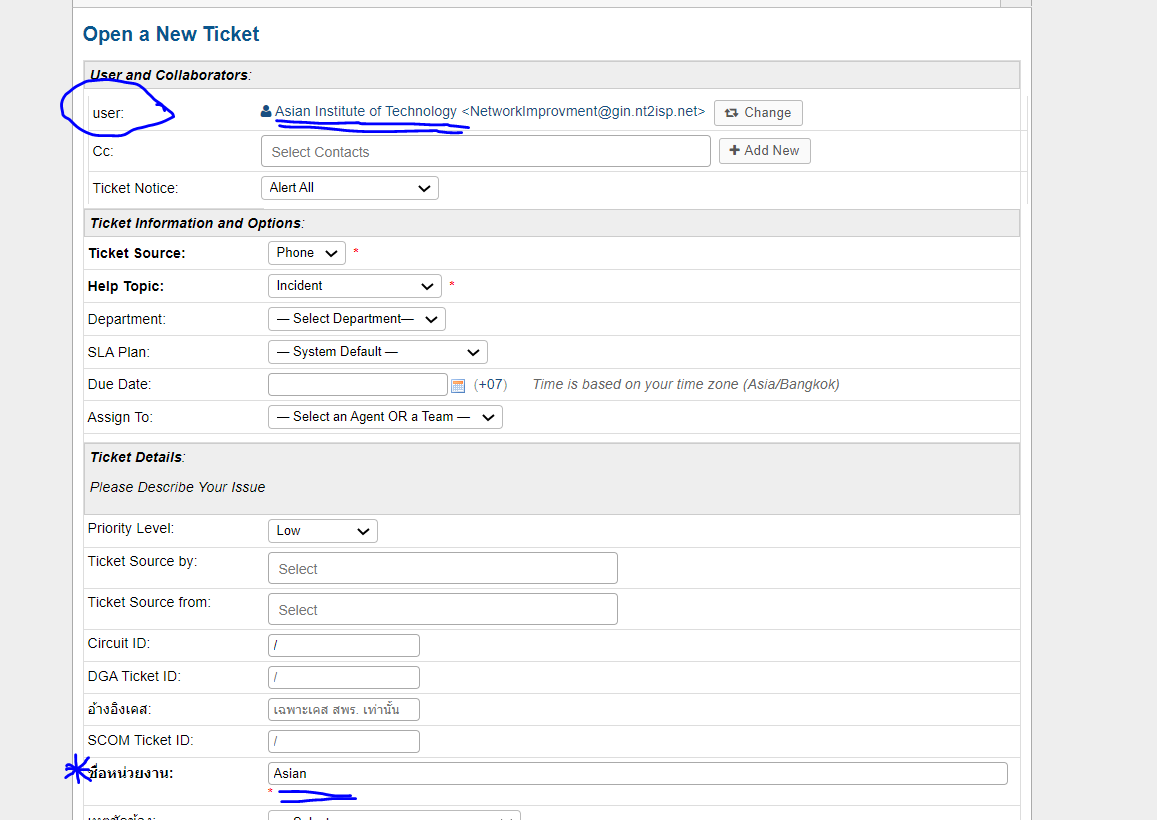Open the Assign To agent or team dropdown

pyautogui.click(x=385, y=417)
